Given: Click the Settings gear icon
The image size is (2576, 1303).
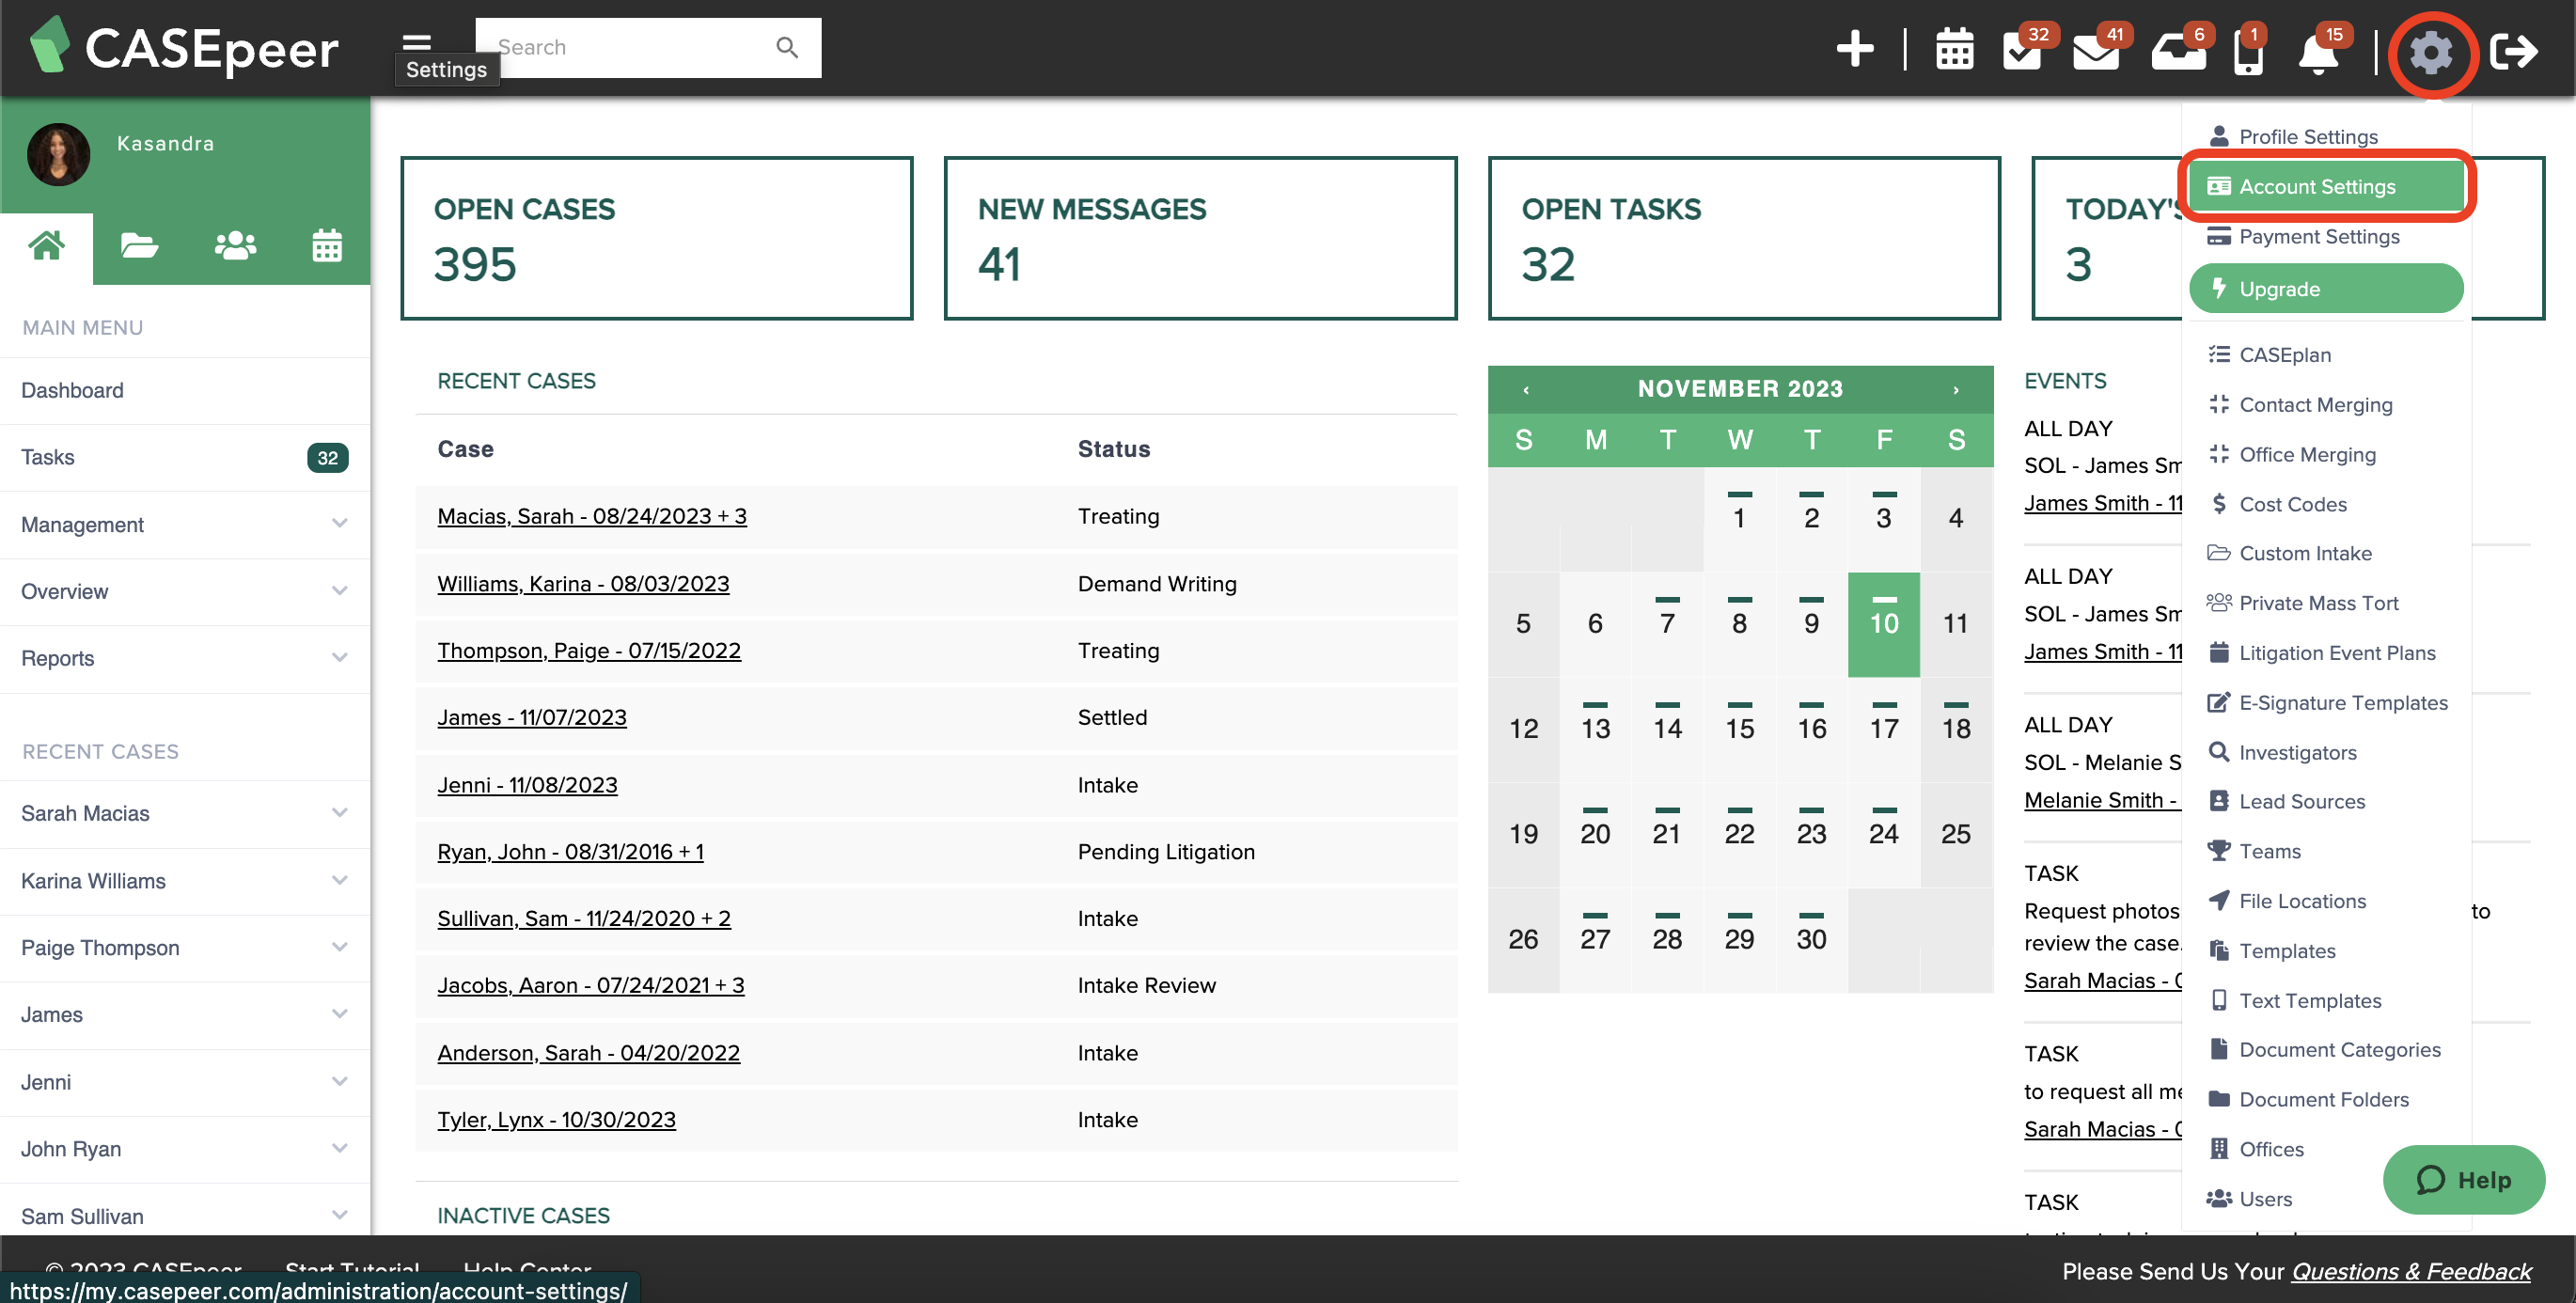Looking at the screenshot, I should pos(2430,52).
